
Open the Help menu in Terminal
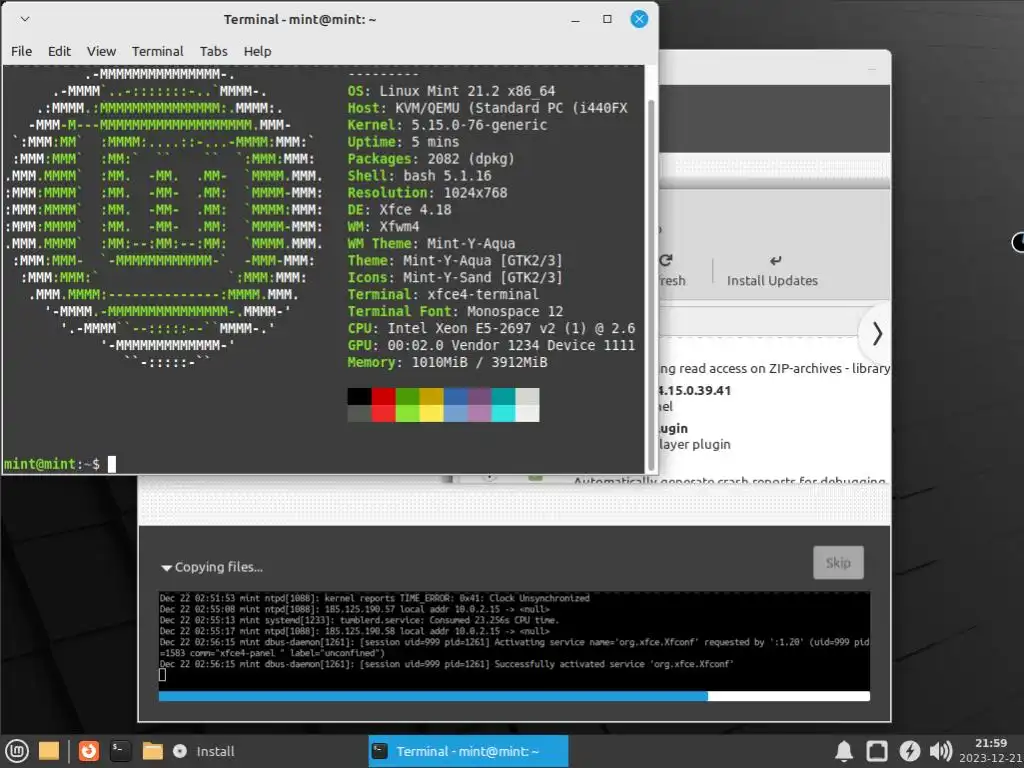click(x=257, y=51)
